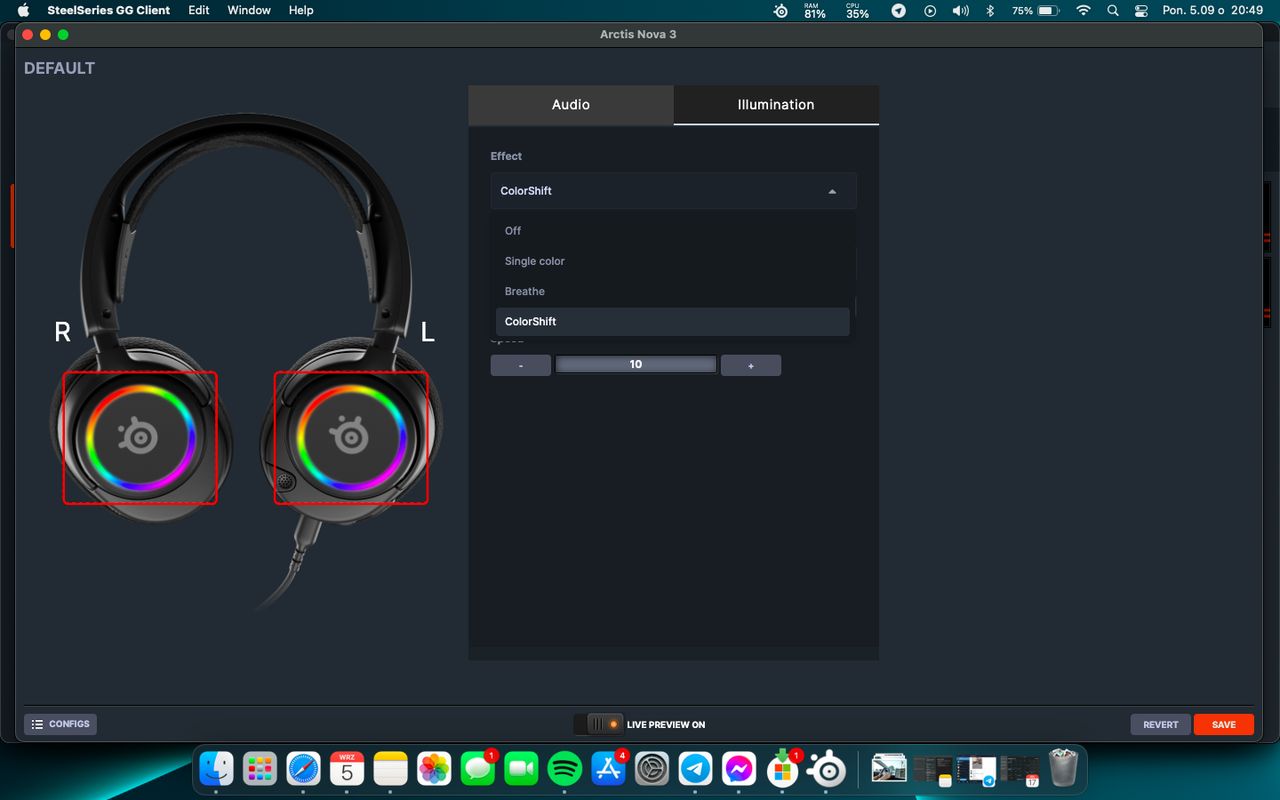Click SteelSeries icon in menu bar
The image size is (1280, 800).
(x=781, y=11)
